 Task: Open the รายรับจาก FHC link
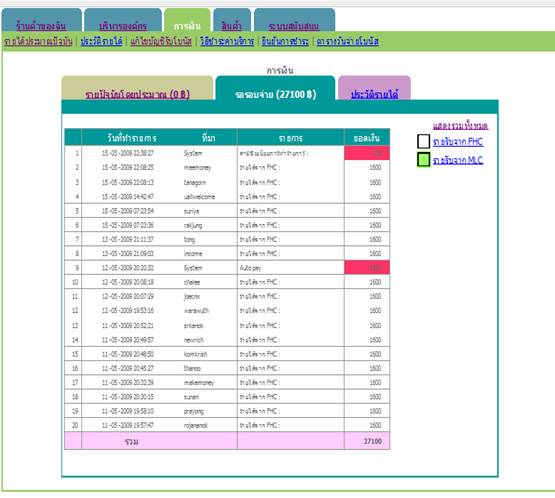pyautogui.click(x=458, y=142)
